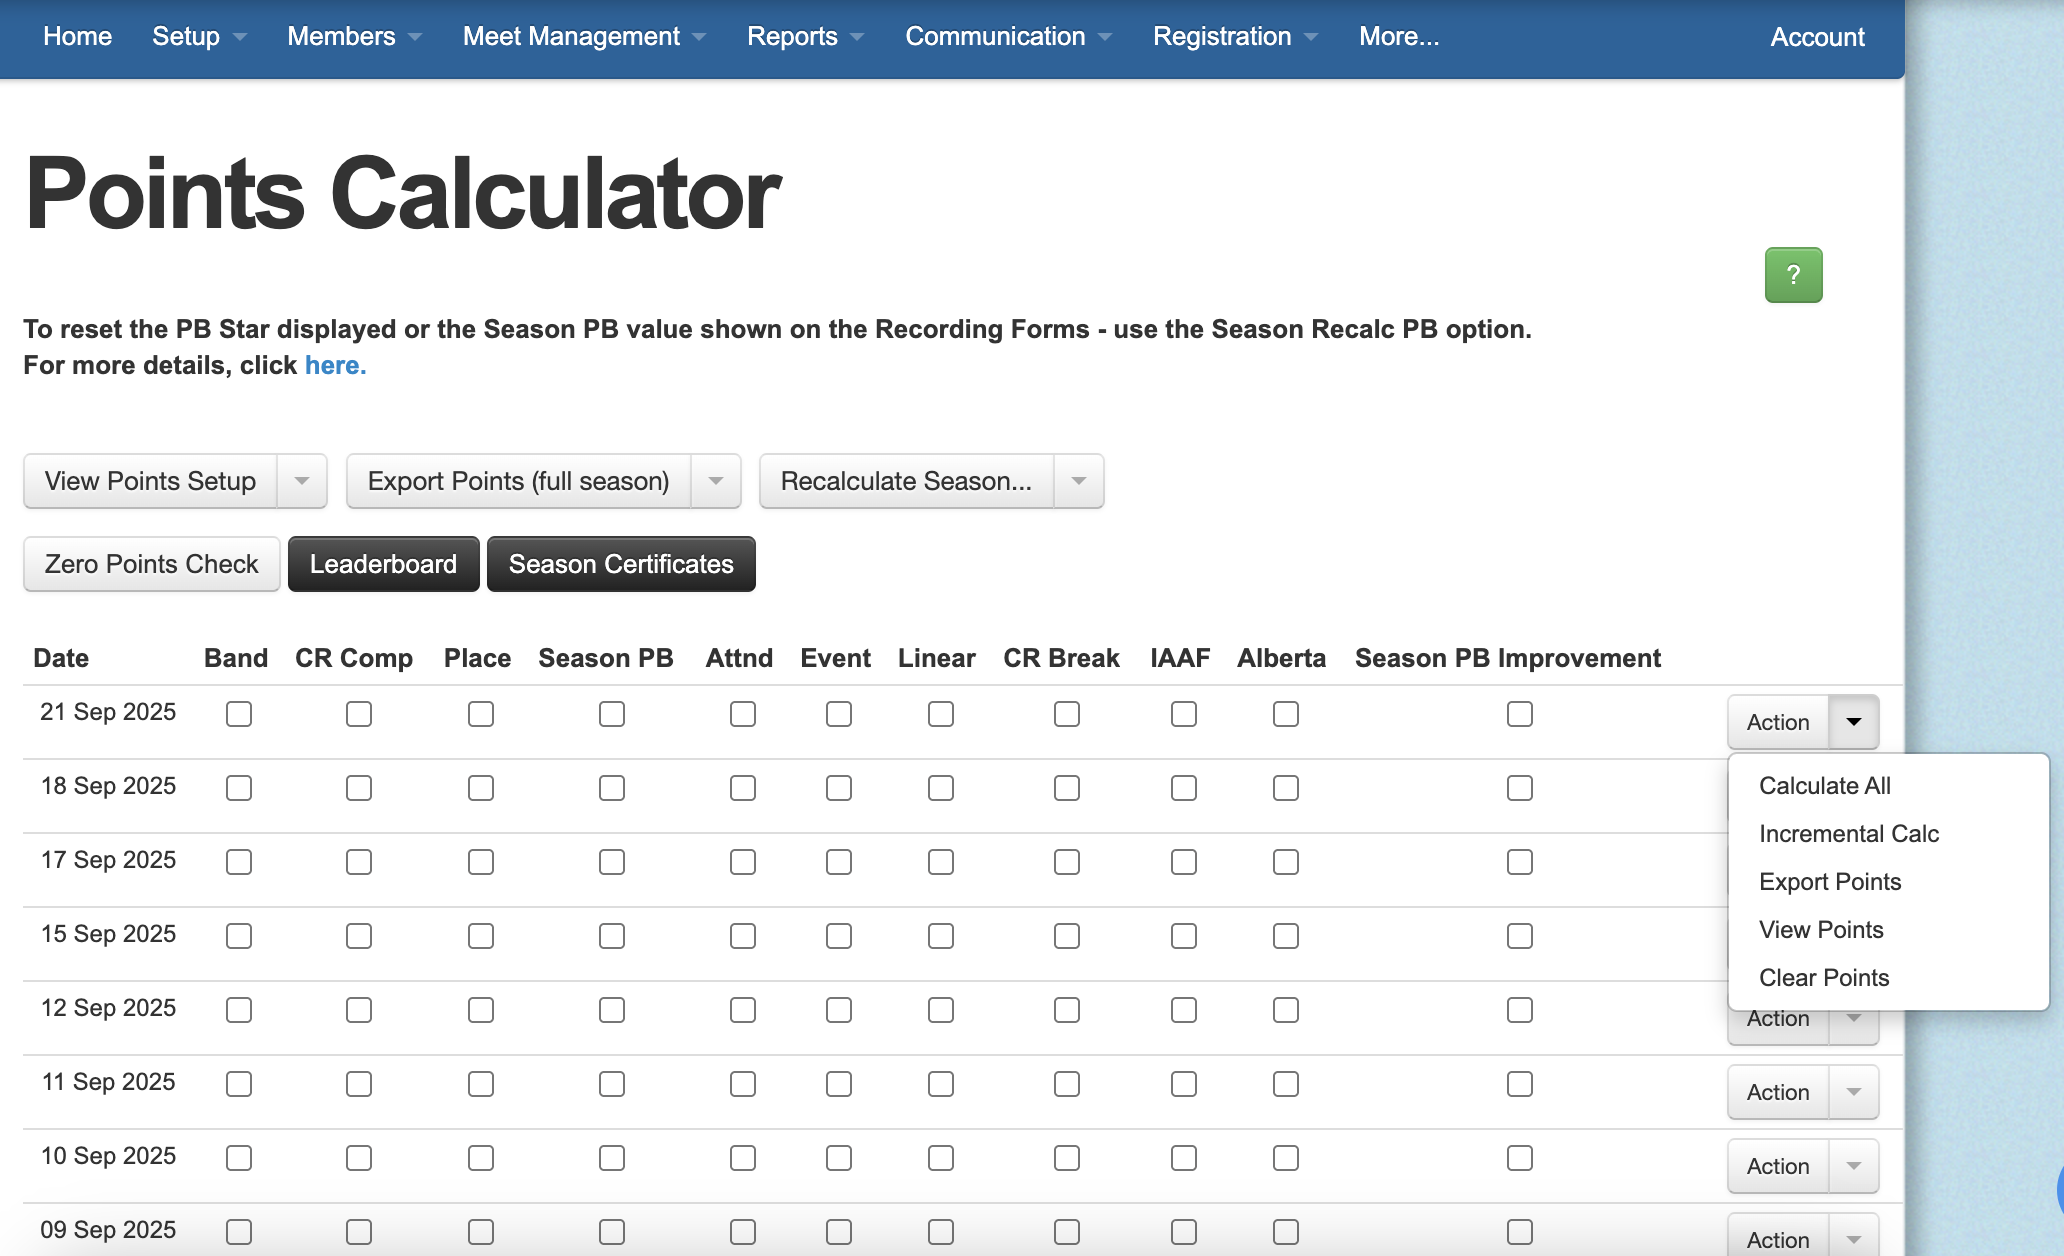This screenshot has height=1256, width=2064.
Task: Click the Action button for 21 Sep 2025
Action: point(1779,722)
